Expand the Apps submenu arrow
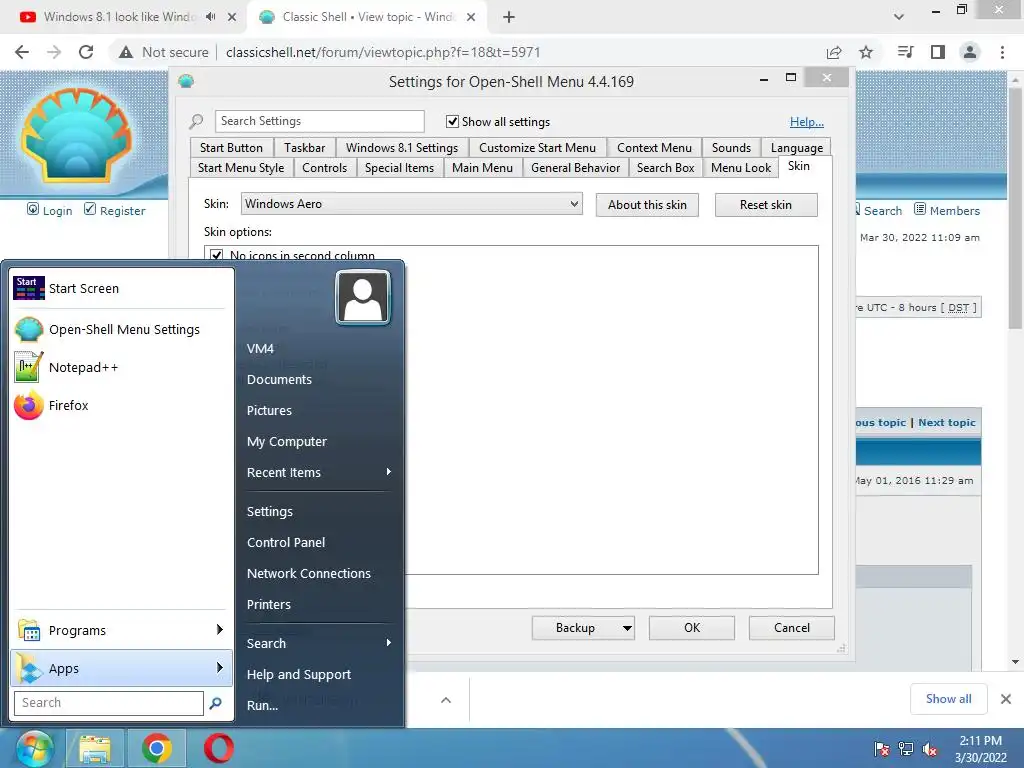Image resolution: width=1024 pixels, height=768 pixels. click(x=219, y=667)
